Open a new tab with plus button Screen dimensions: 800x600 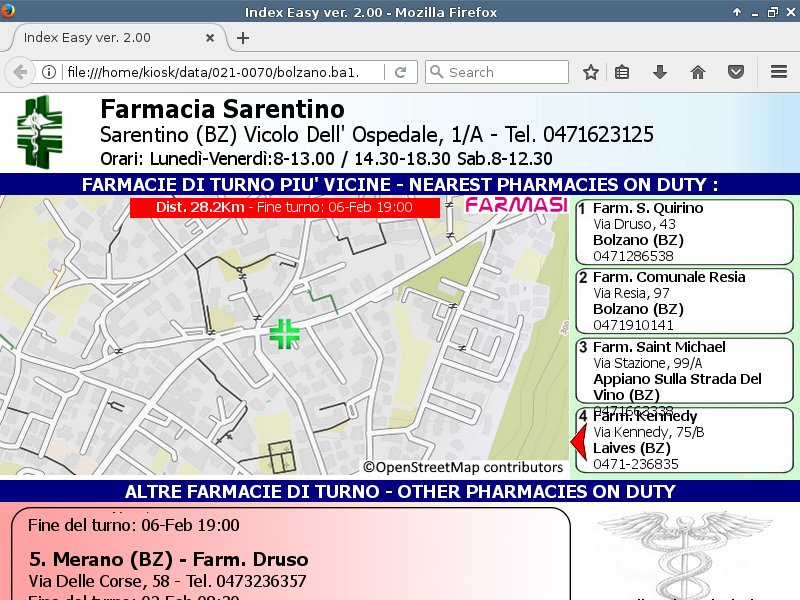(x=243, y=38)
